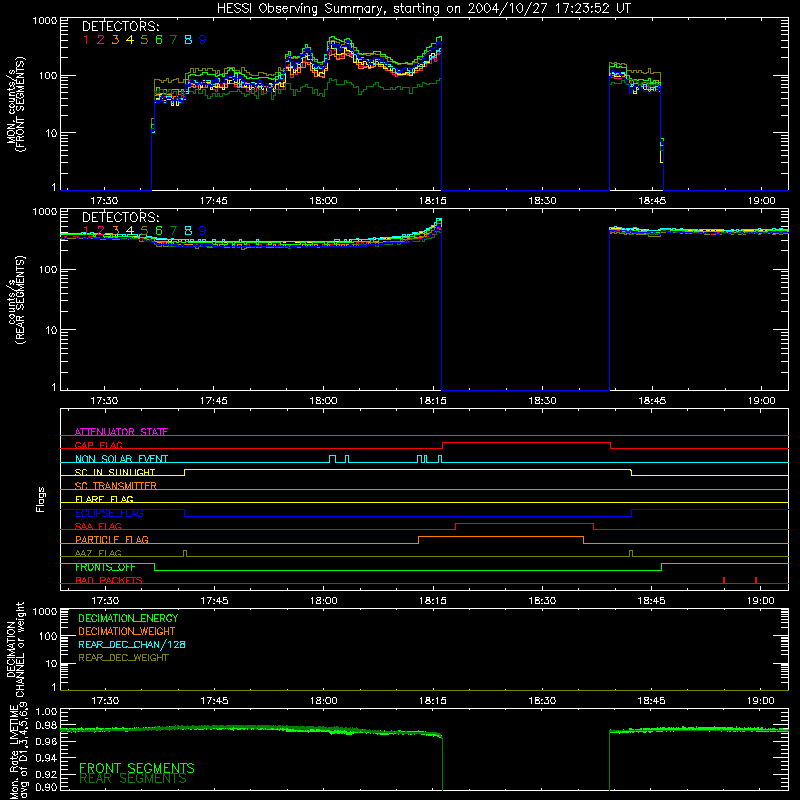The width and height of the screenshot is (800, 800).
Task: Click the GAP_FLAG label
Action: [98, 445]
